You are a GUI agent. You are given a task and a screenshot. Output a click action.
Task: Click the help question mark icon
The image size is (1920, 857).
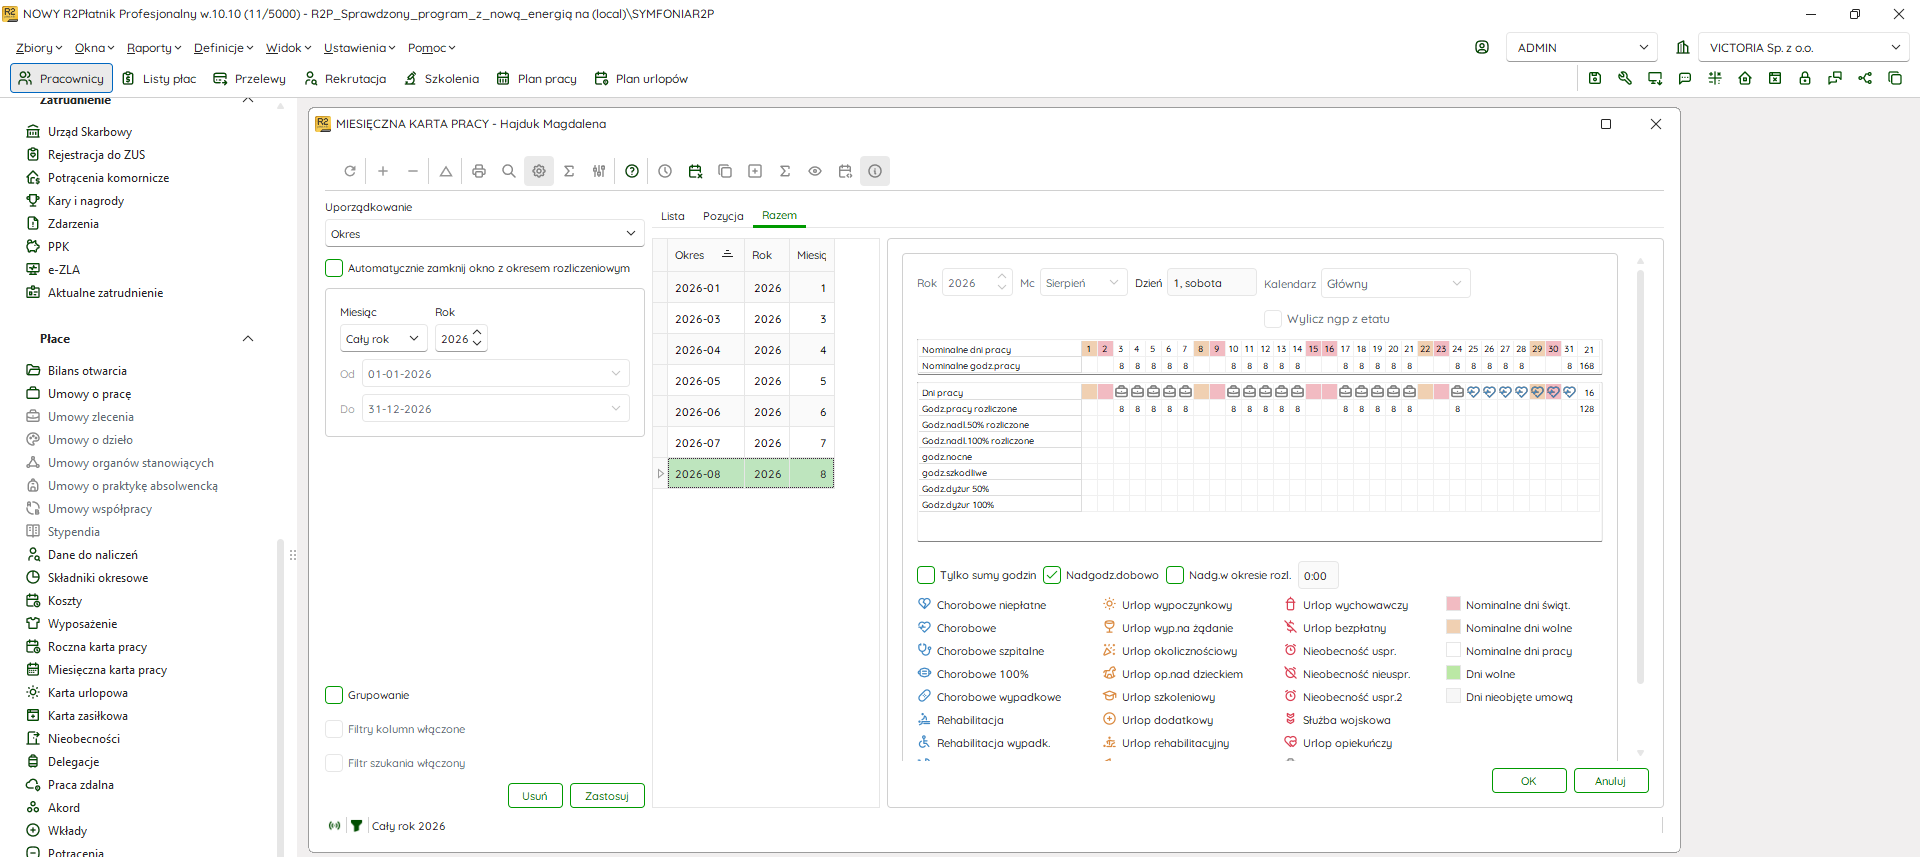tap(632, 171)
